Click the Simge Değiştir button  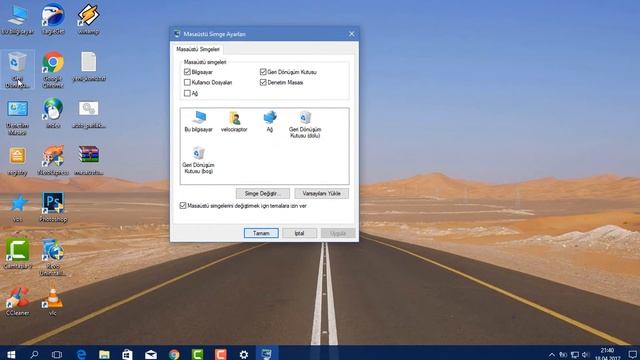point(263,193)
